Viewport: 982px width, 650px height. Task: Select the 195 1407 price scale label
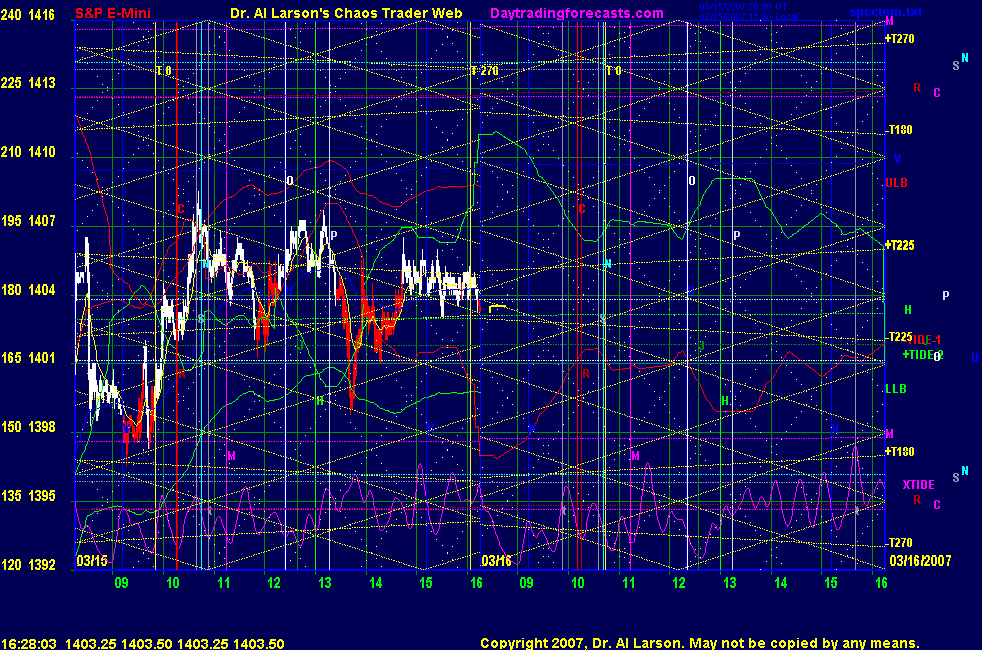(x=28, y=221)
